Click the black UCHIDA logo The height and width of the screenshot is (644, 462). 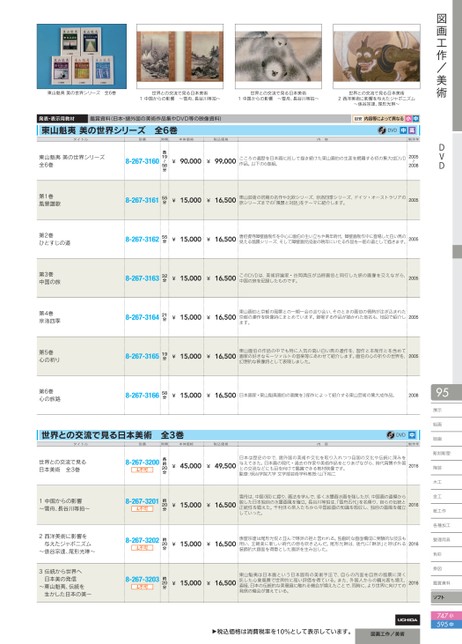(407, 619)
